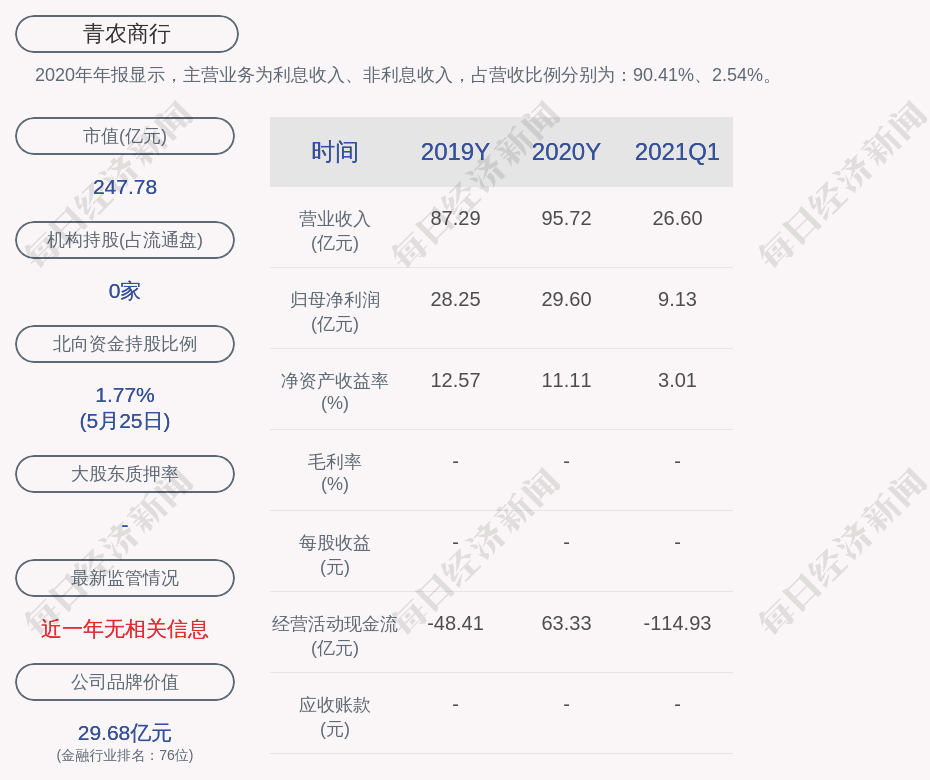
Task: Click the 金融行业排名：76位 note
Action: tap(125, 755)
